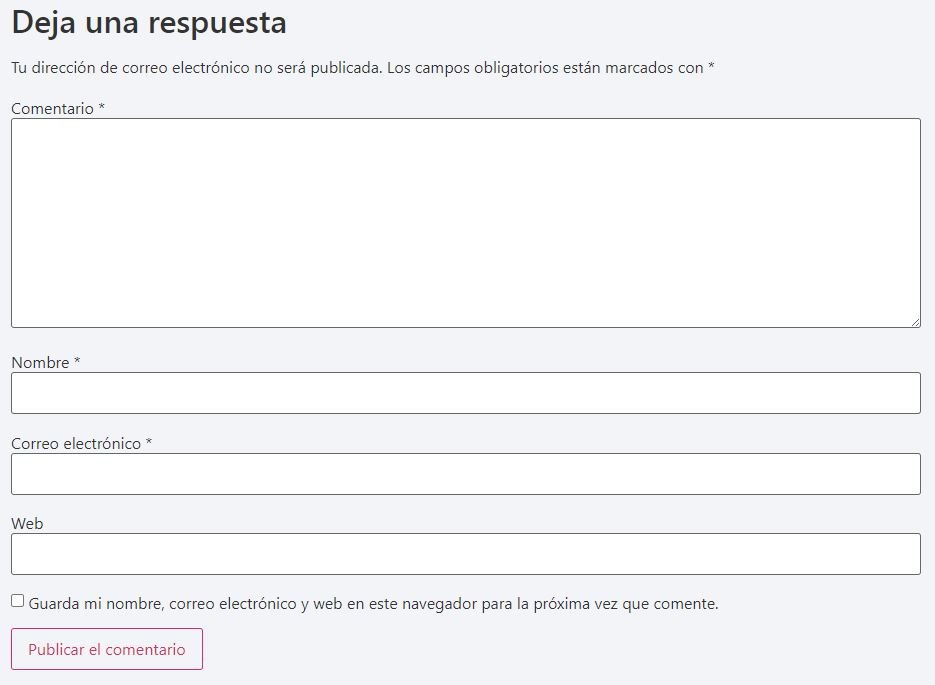Click the Correo electrónico input field
This screenshot has height=685, width=935.
(465, 474)
